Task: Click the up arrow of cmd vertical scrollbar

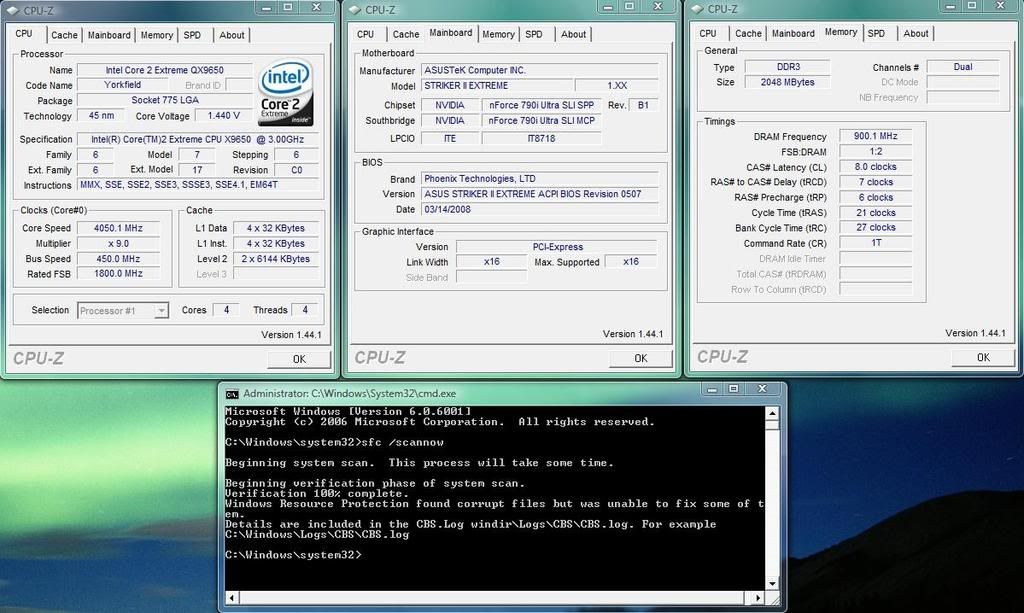Action: click(x=772, y=413)
